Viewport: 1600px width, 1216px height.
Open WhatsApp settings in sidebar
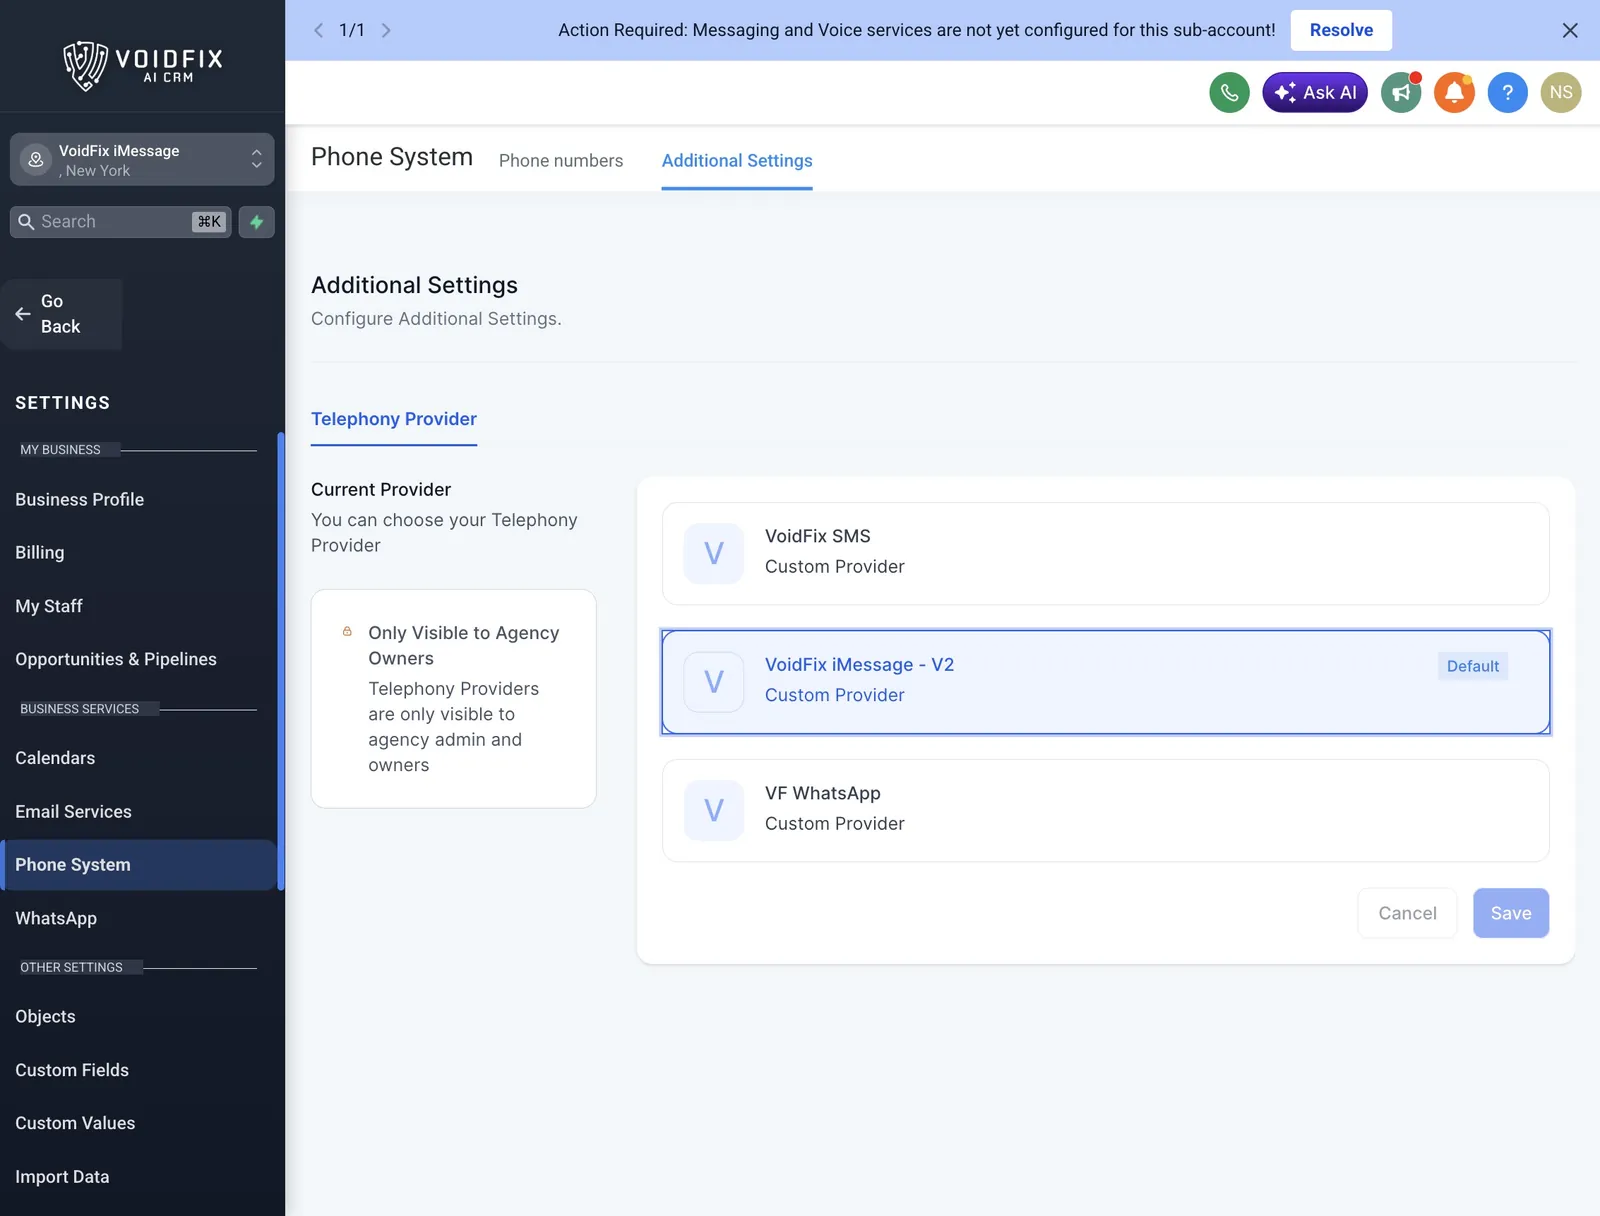(x=56, y=918)
